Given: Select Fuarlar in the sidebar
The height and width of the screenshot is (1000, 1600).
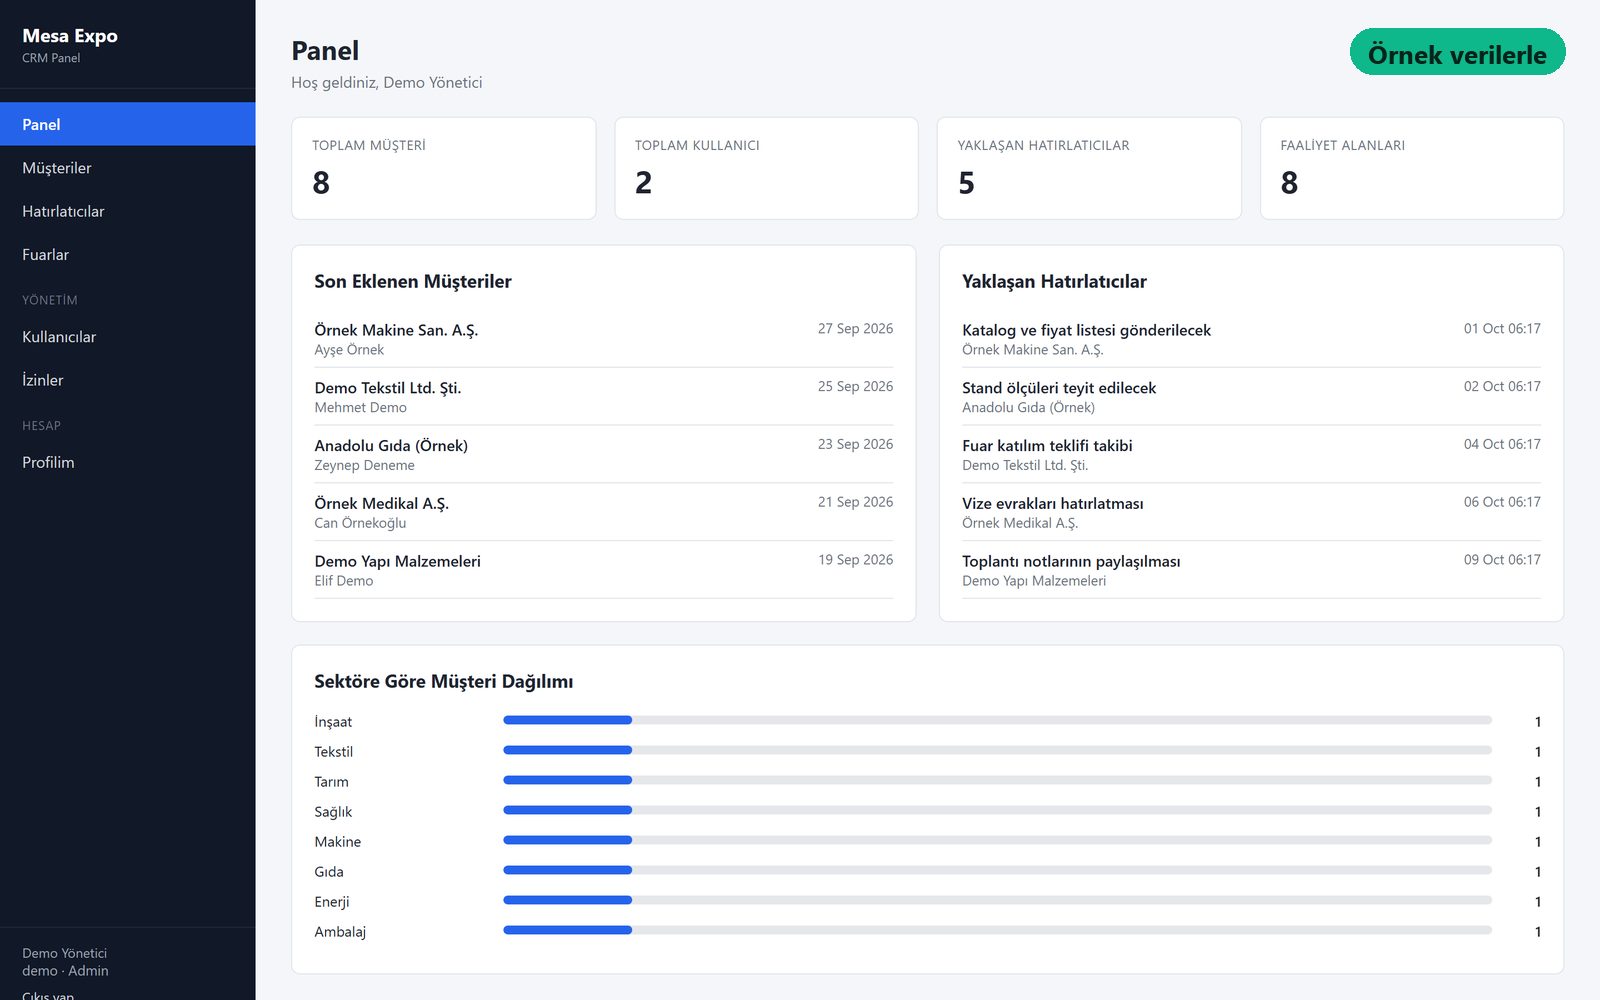Looking at the screenshot, I should coord(127,254).
